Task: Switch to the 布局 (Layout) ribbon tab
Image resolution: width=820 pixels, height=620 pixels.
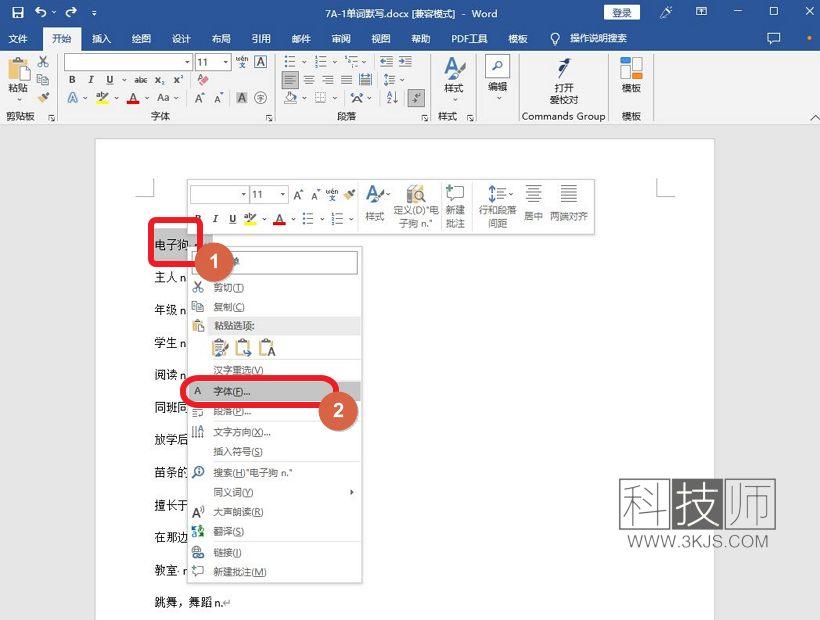Action: pyautogui.click(x=221, y=39)
